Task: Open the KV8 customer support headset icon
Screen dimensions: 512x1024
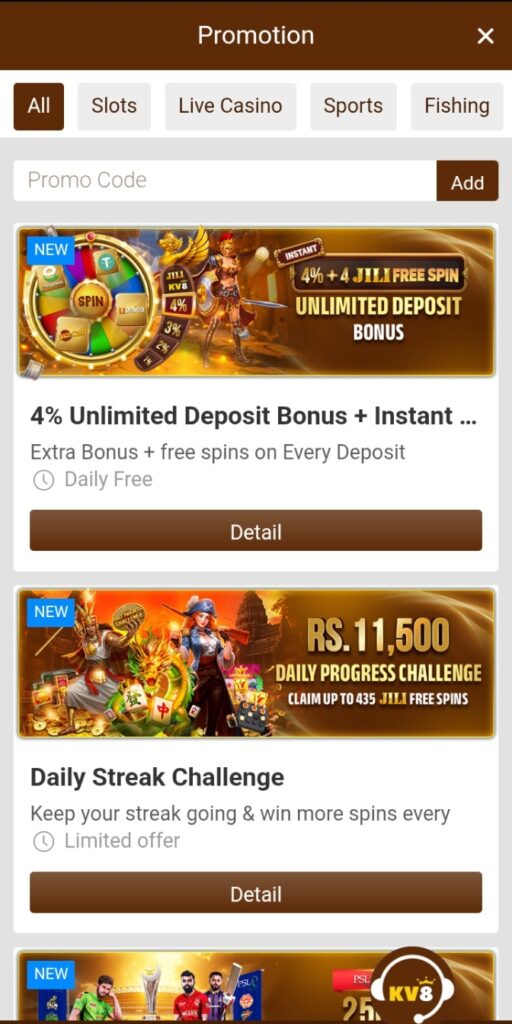Action: (x=413, y=985)
